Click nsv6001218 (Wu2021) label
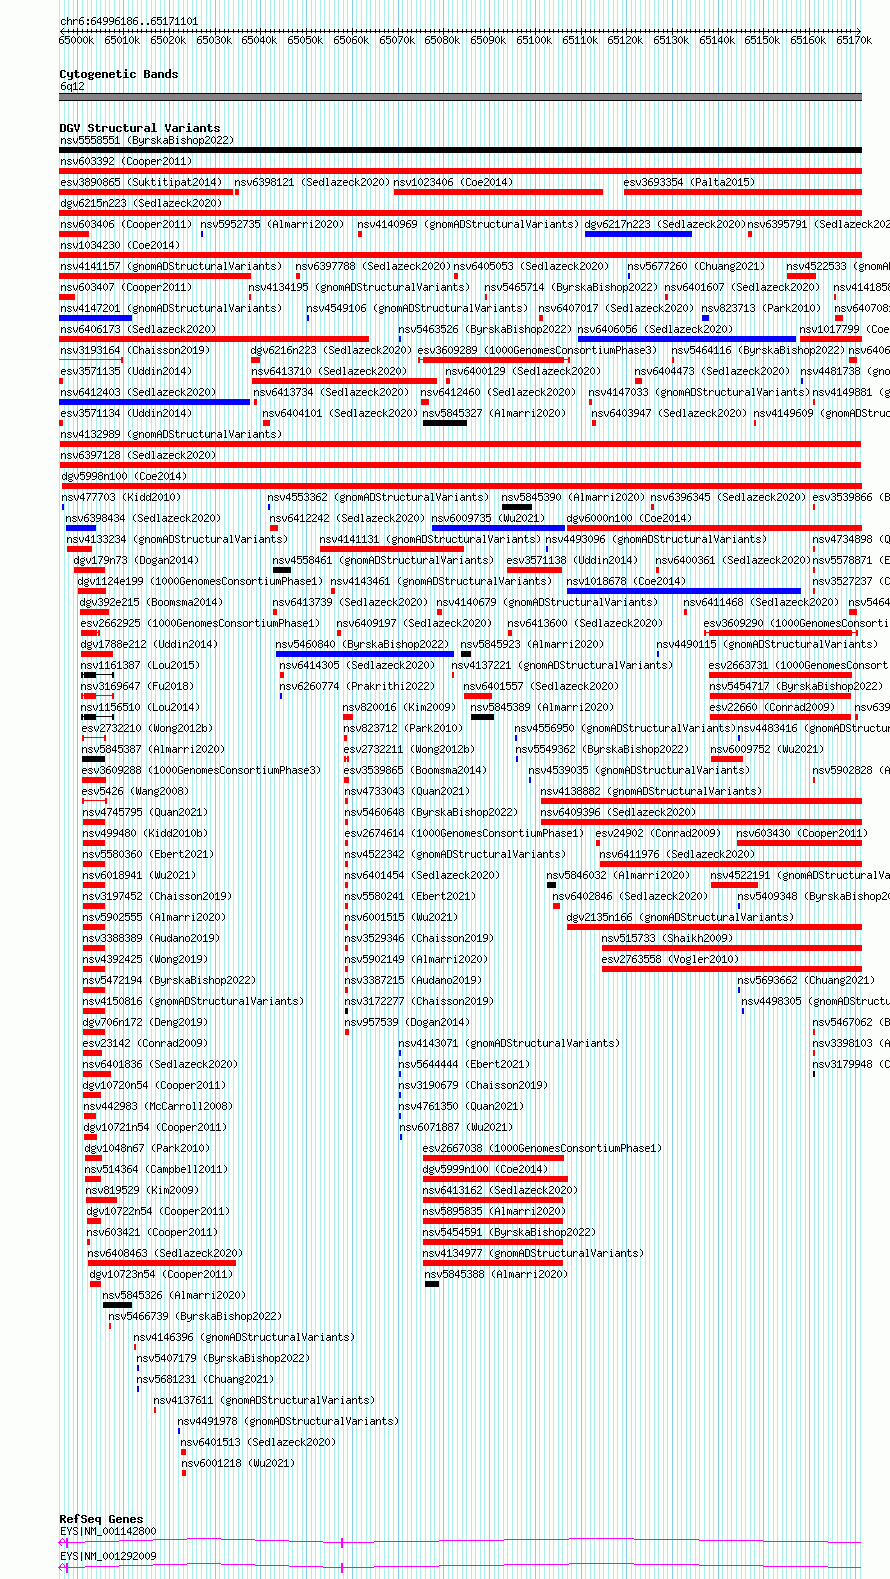The image size is (890, 1579). [238, 1463]
